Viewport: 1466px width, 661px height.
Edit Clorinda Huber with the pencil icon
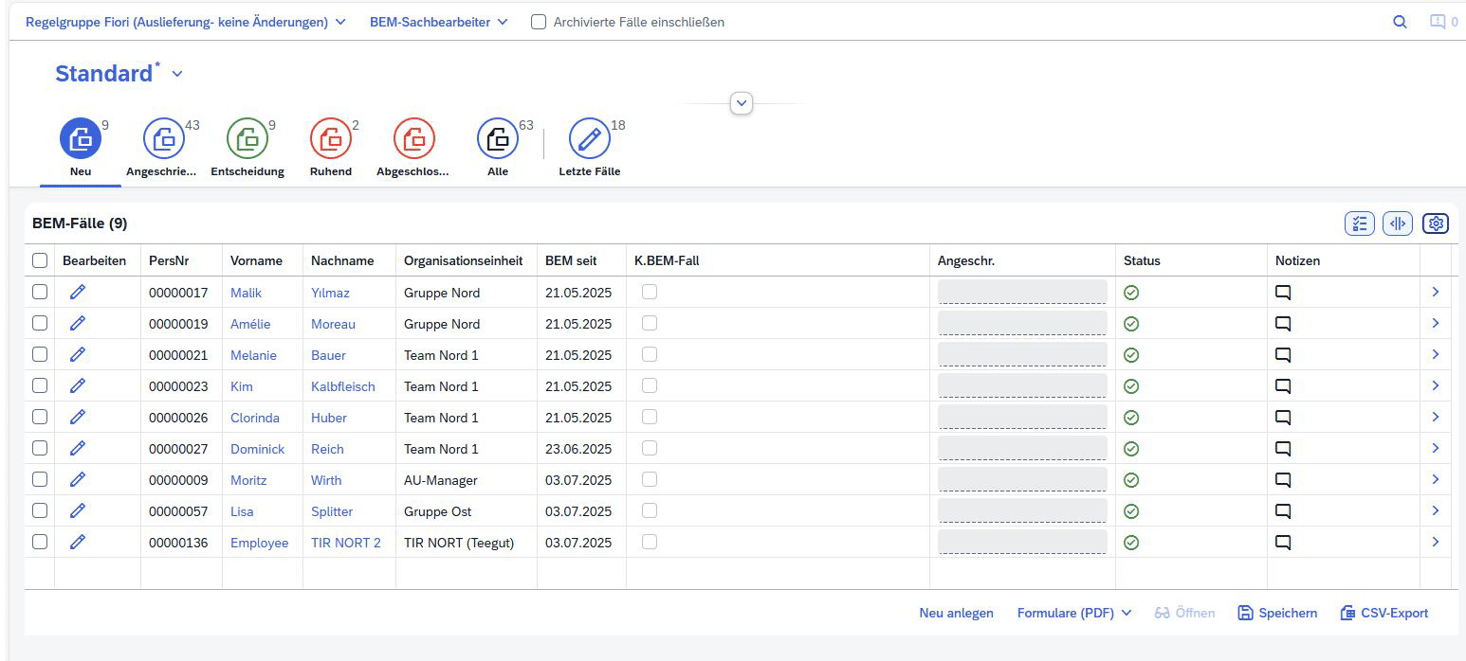(x=77, y=417)
